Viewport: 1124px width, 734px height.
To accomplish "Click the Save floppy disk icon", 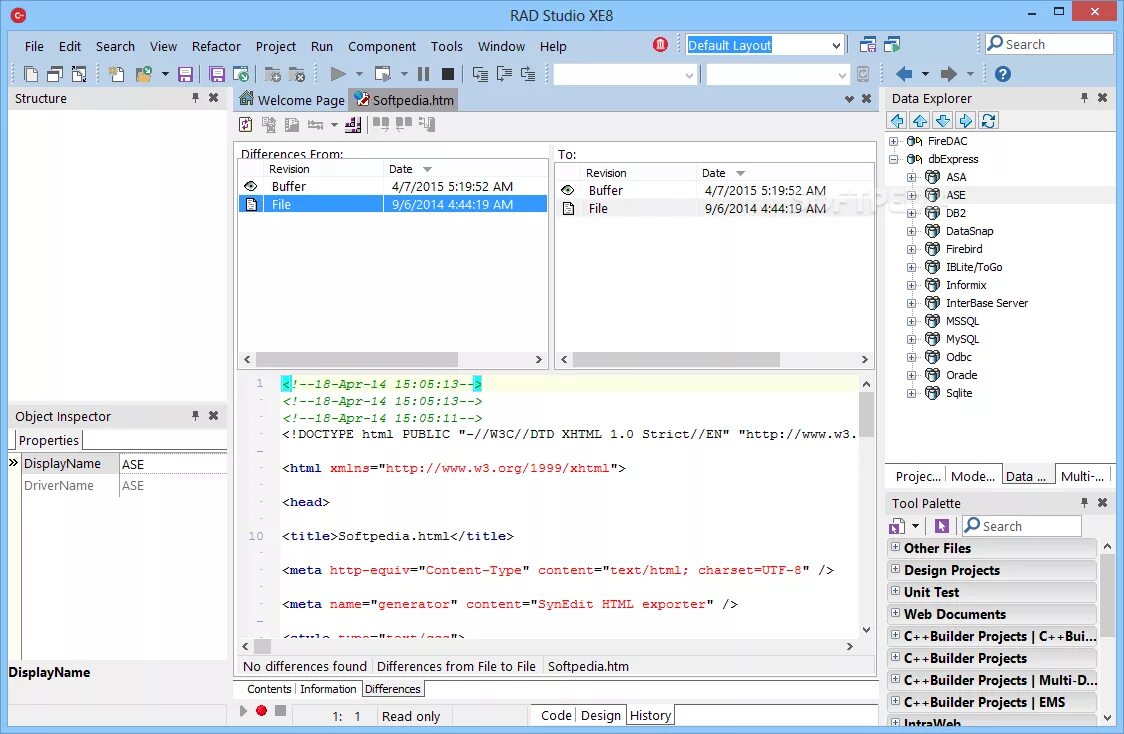I will click(x=186, y=74).
